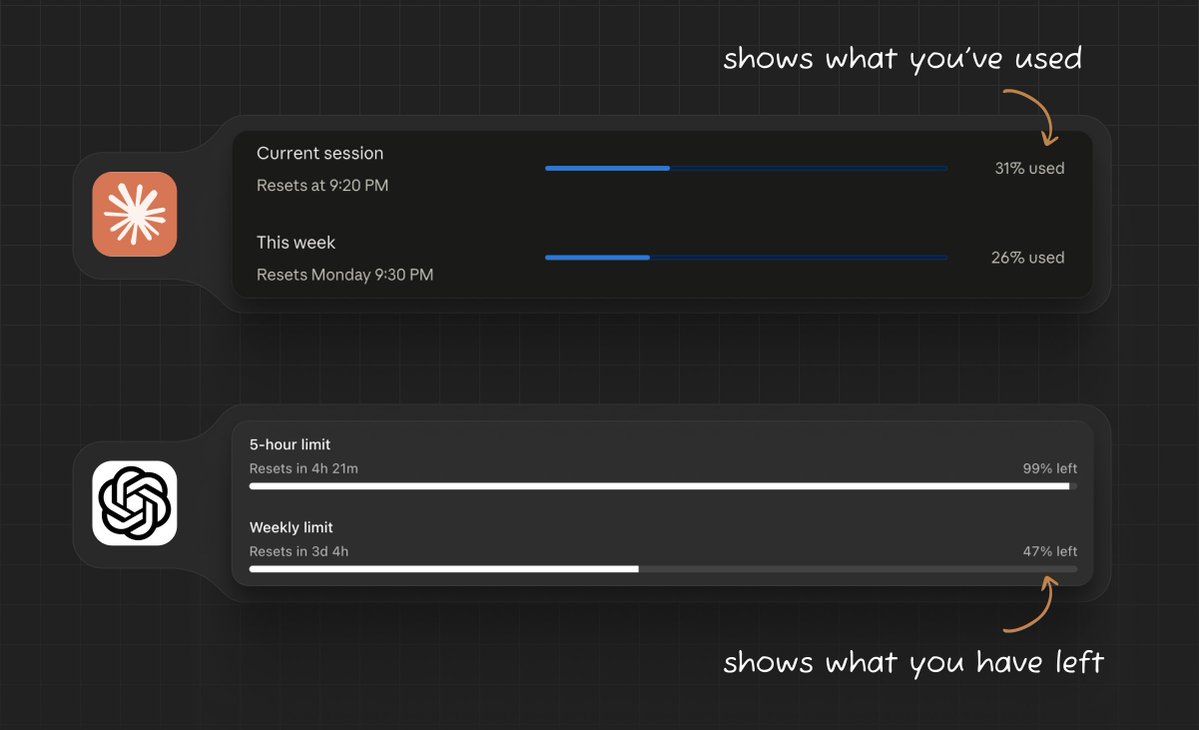Click the This week usage progress bar

click(x=746, y=258)
